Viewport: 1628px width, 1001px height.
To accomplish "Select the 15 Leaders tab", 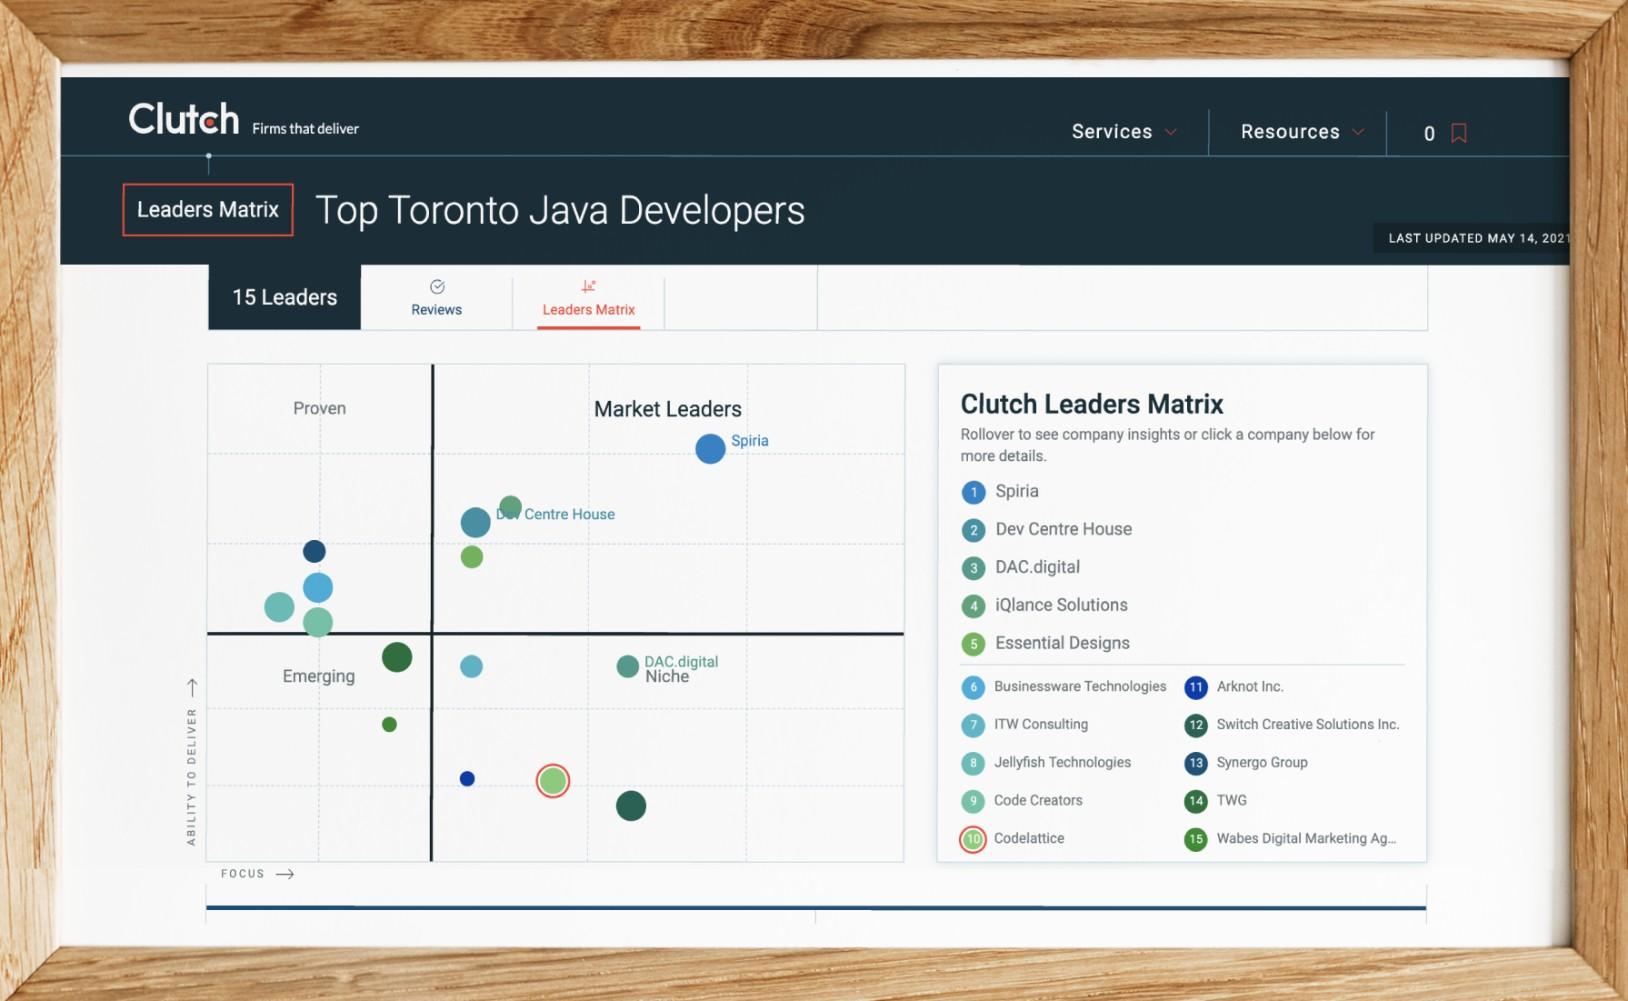I will pyautogui.click(x=285, y=297).
